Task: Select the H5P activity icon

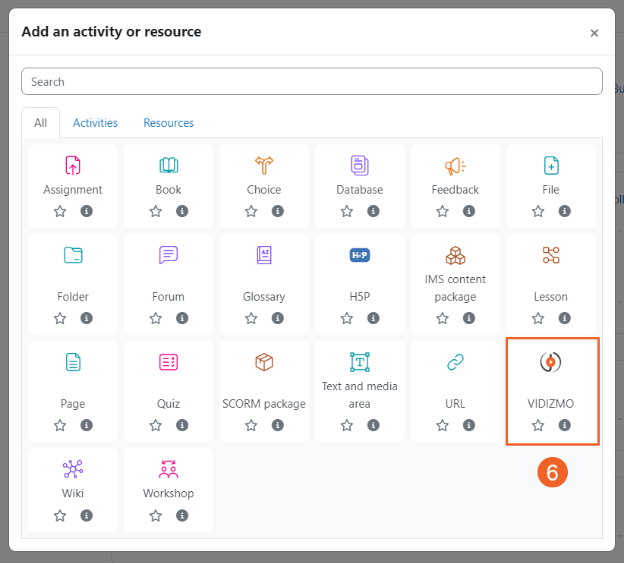Action: pyautogui.click(x=360, y=255)
